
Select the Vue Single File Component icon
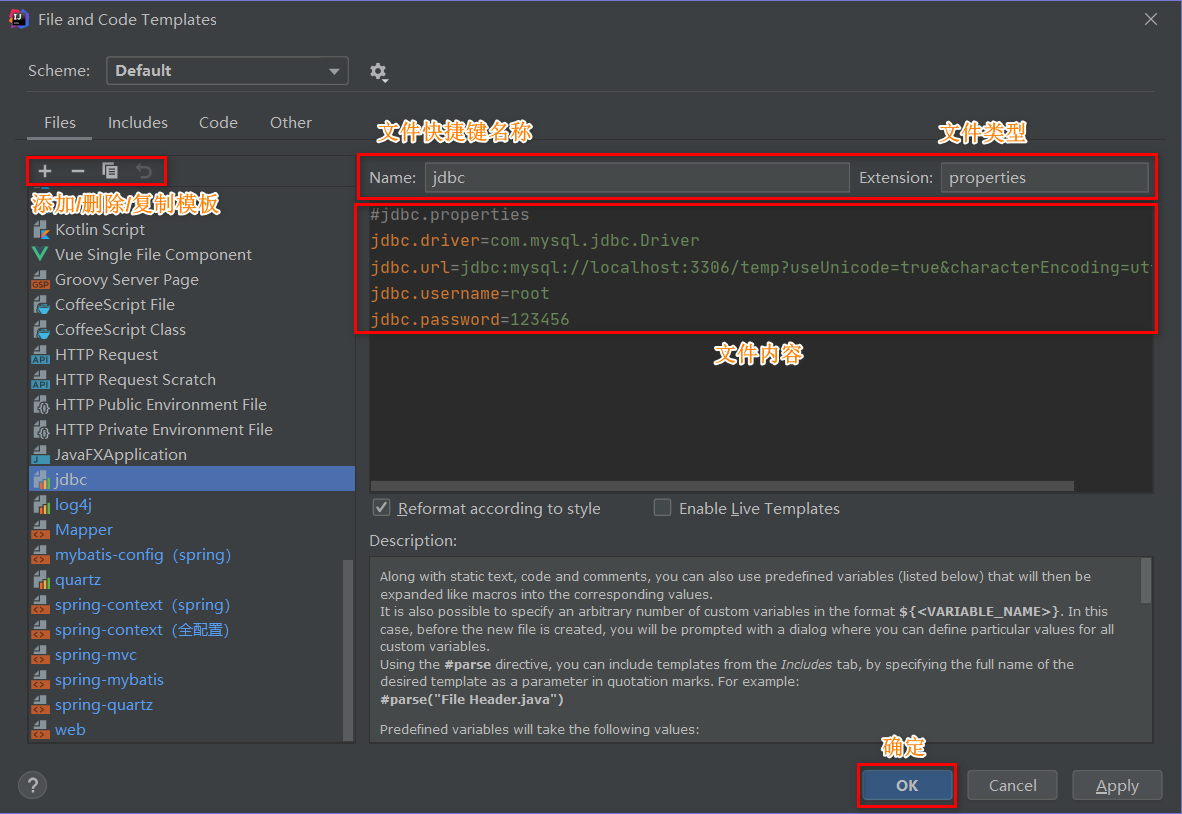41,254
